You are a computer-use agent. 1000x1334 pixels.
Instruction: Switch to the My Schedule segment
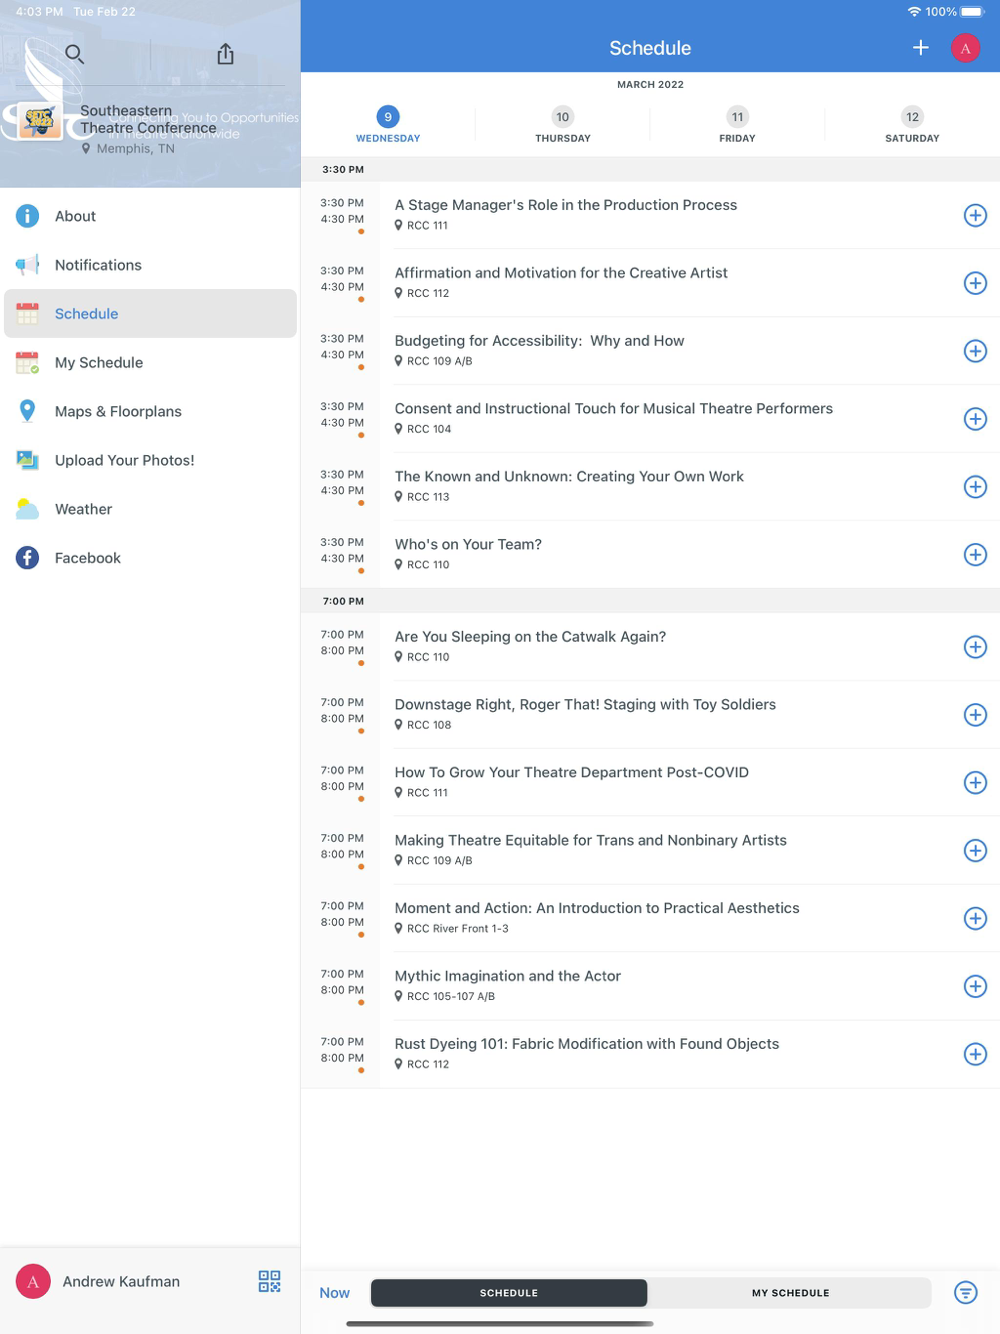coord(790,1293)
